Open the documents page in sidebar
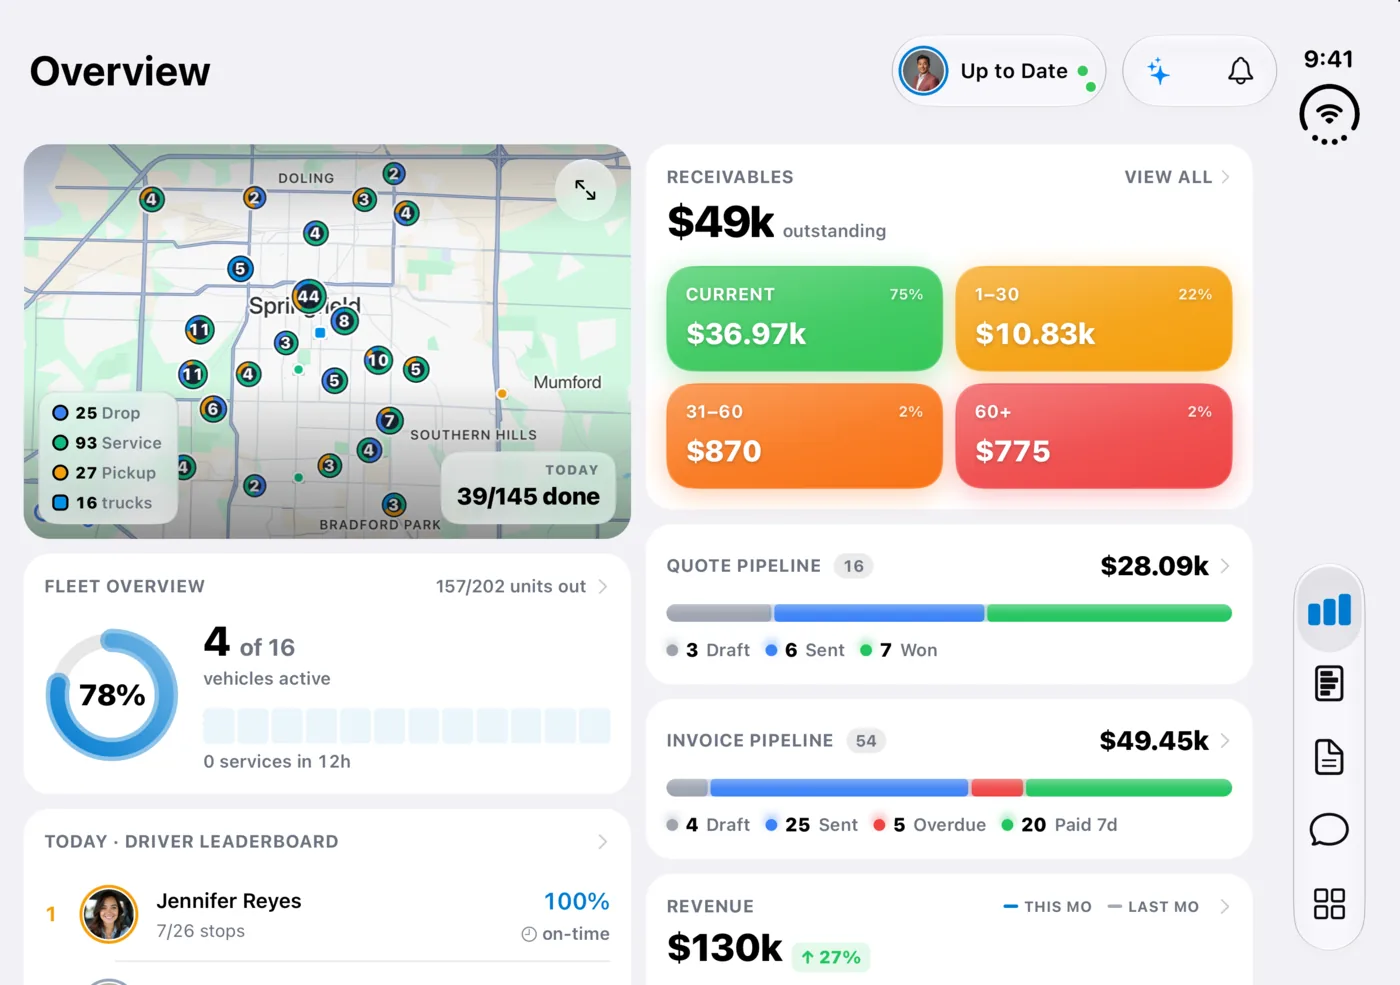The height and width of the screenshot is (985, 1400). coord(1329,757)
